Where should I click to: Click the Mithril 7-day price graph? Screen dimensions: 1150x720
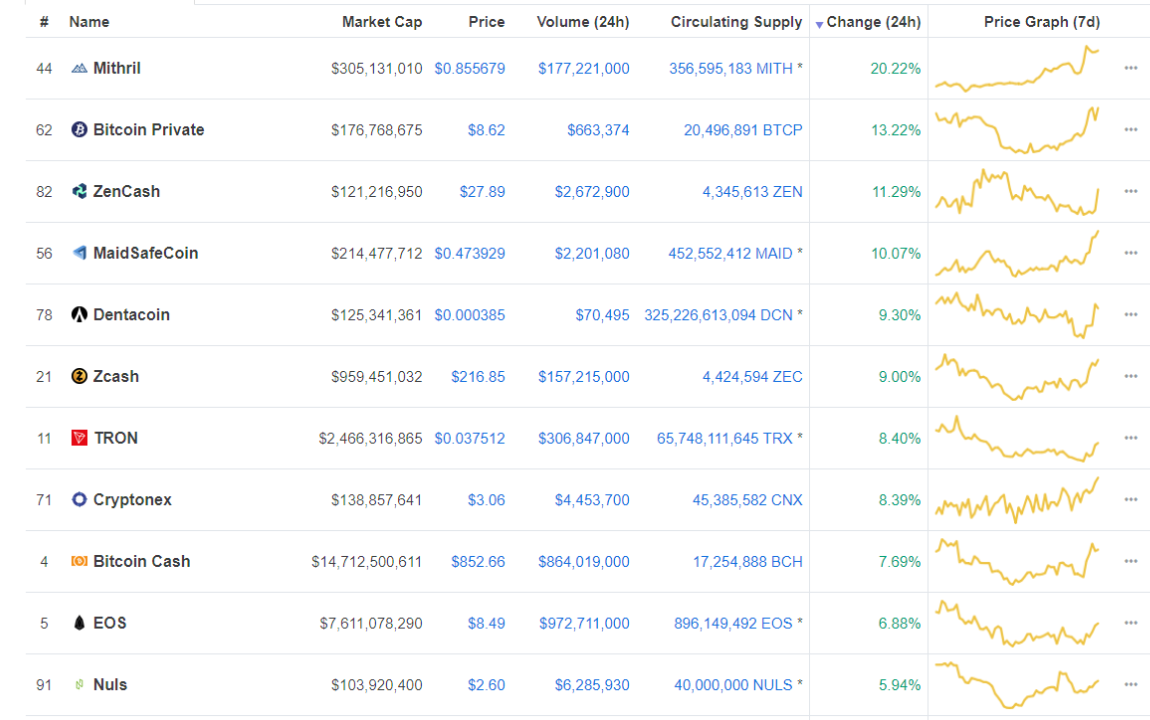coord(1017,68)
